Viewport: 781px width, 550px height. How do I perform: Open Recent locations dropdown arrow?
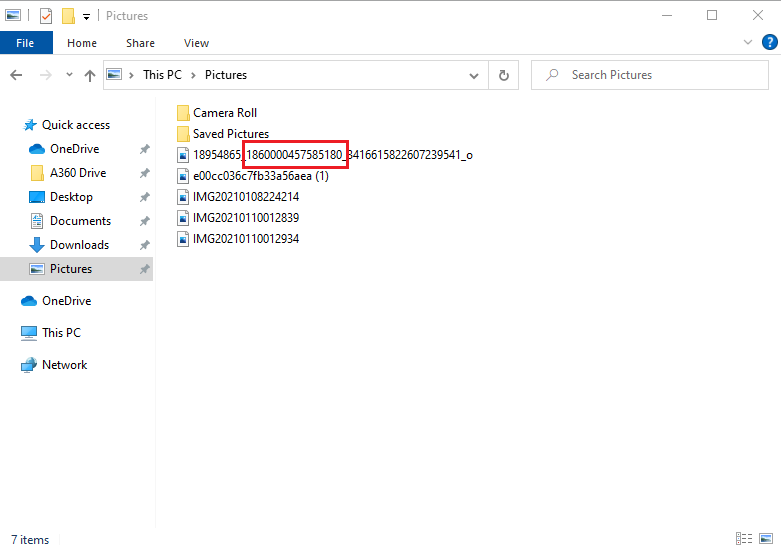tap(69, 75)
